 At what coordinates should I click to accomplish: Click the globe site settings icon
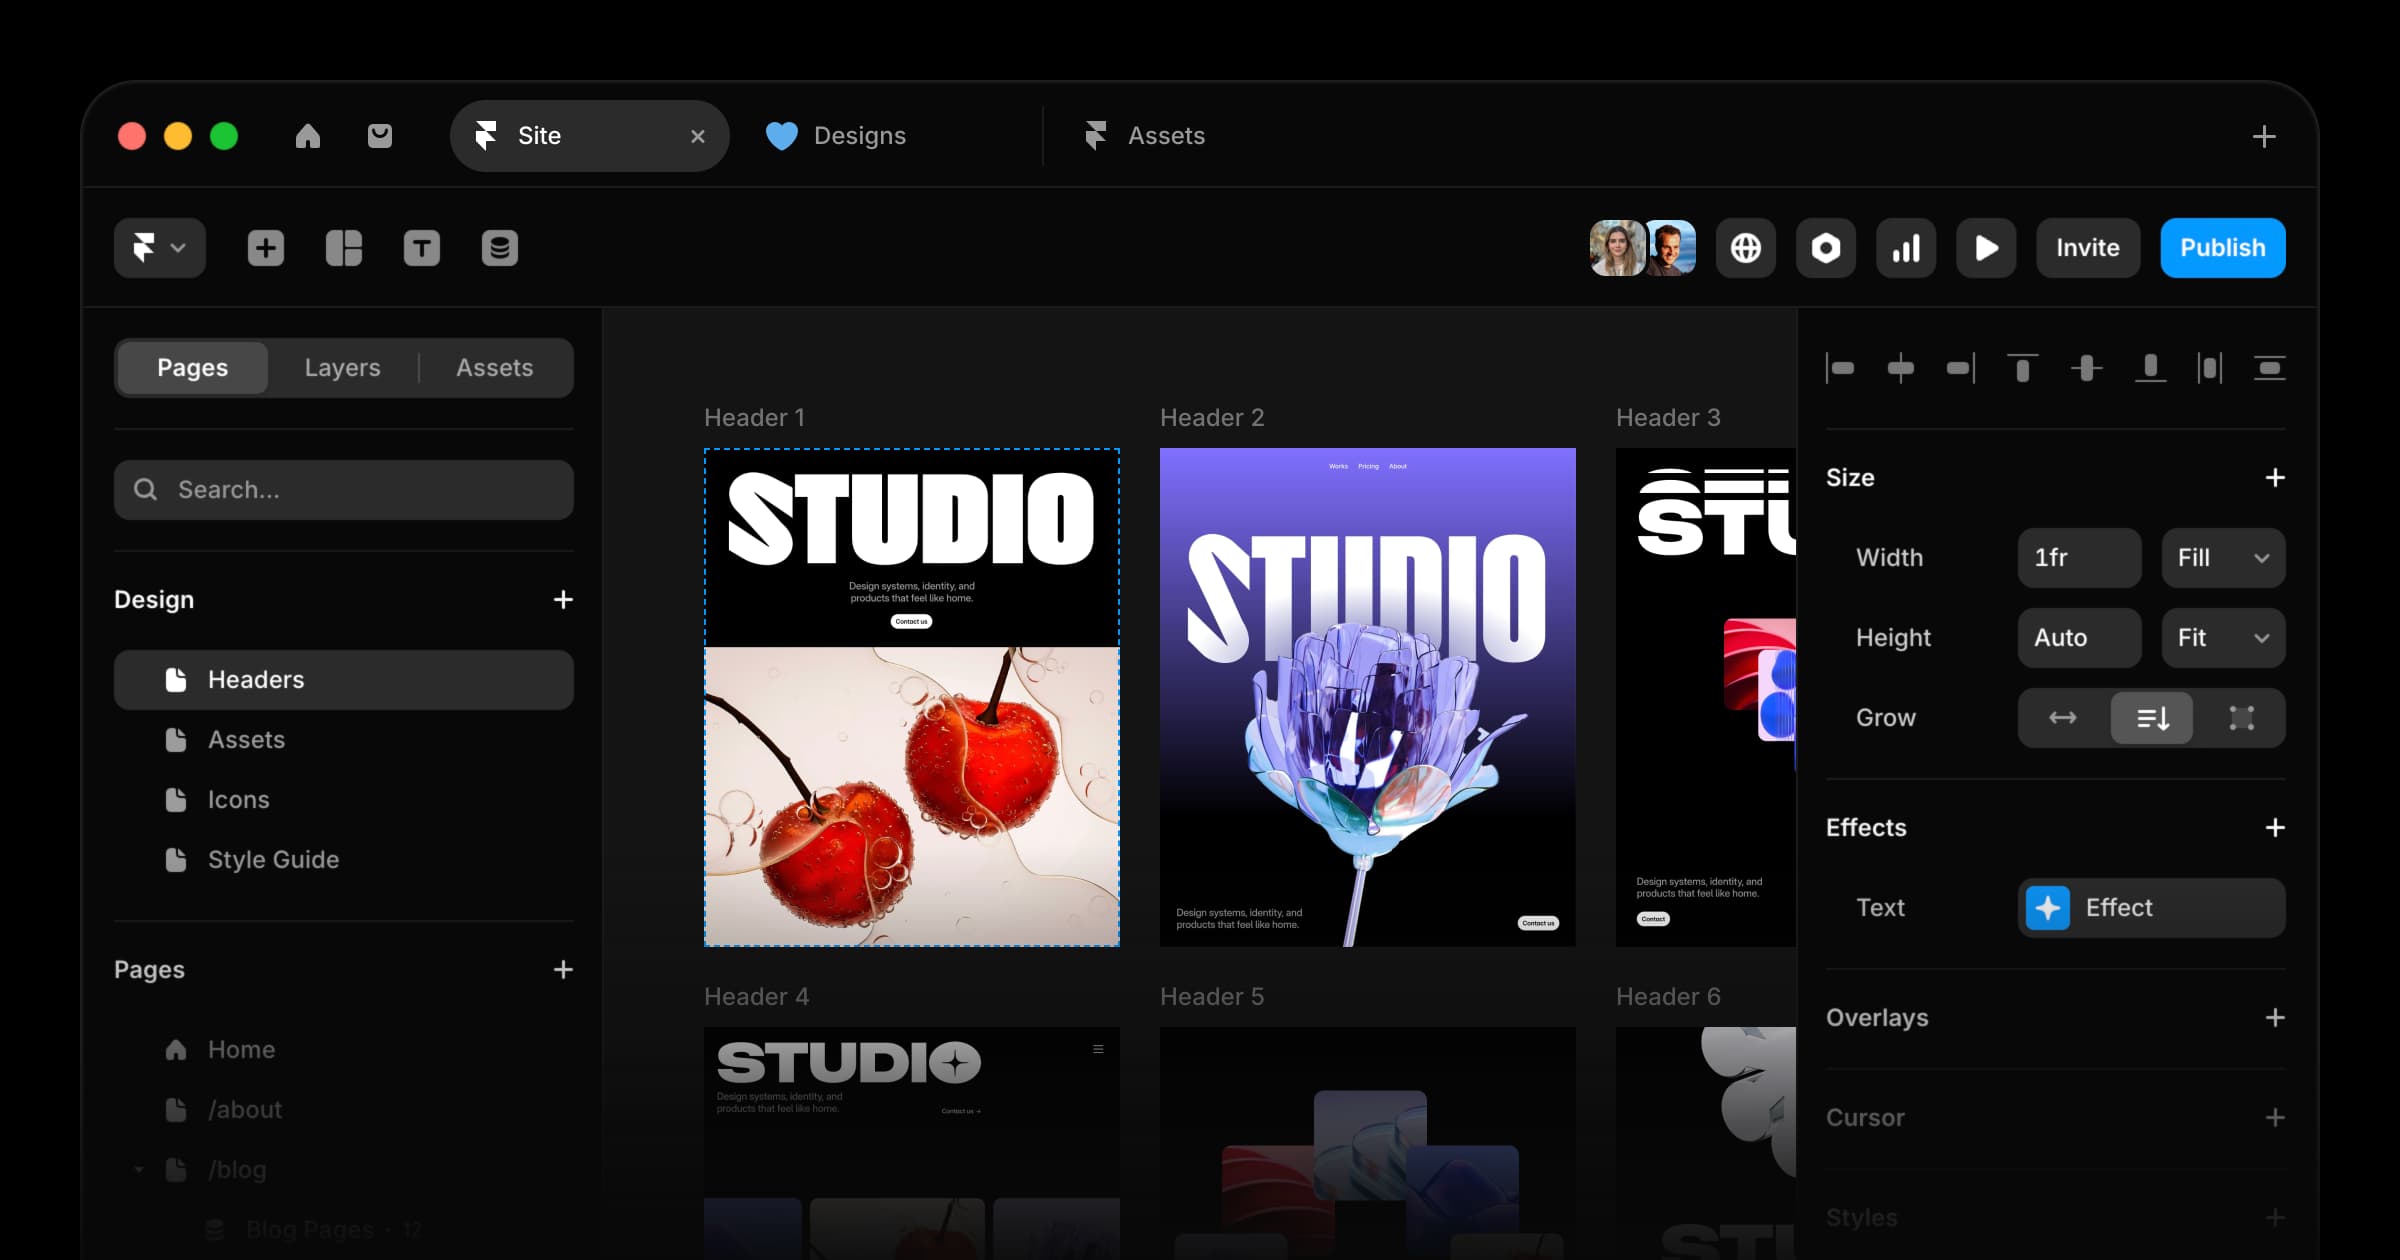pos(1746,248)
